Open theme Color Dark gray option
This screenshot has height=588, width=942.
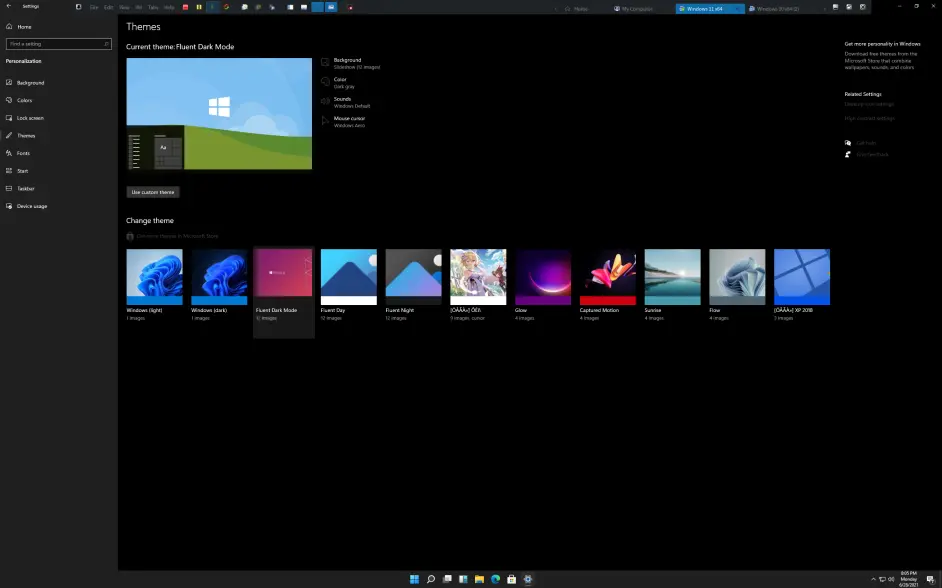[338, 83]
